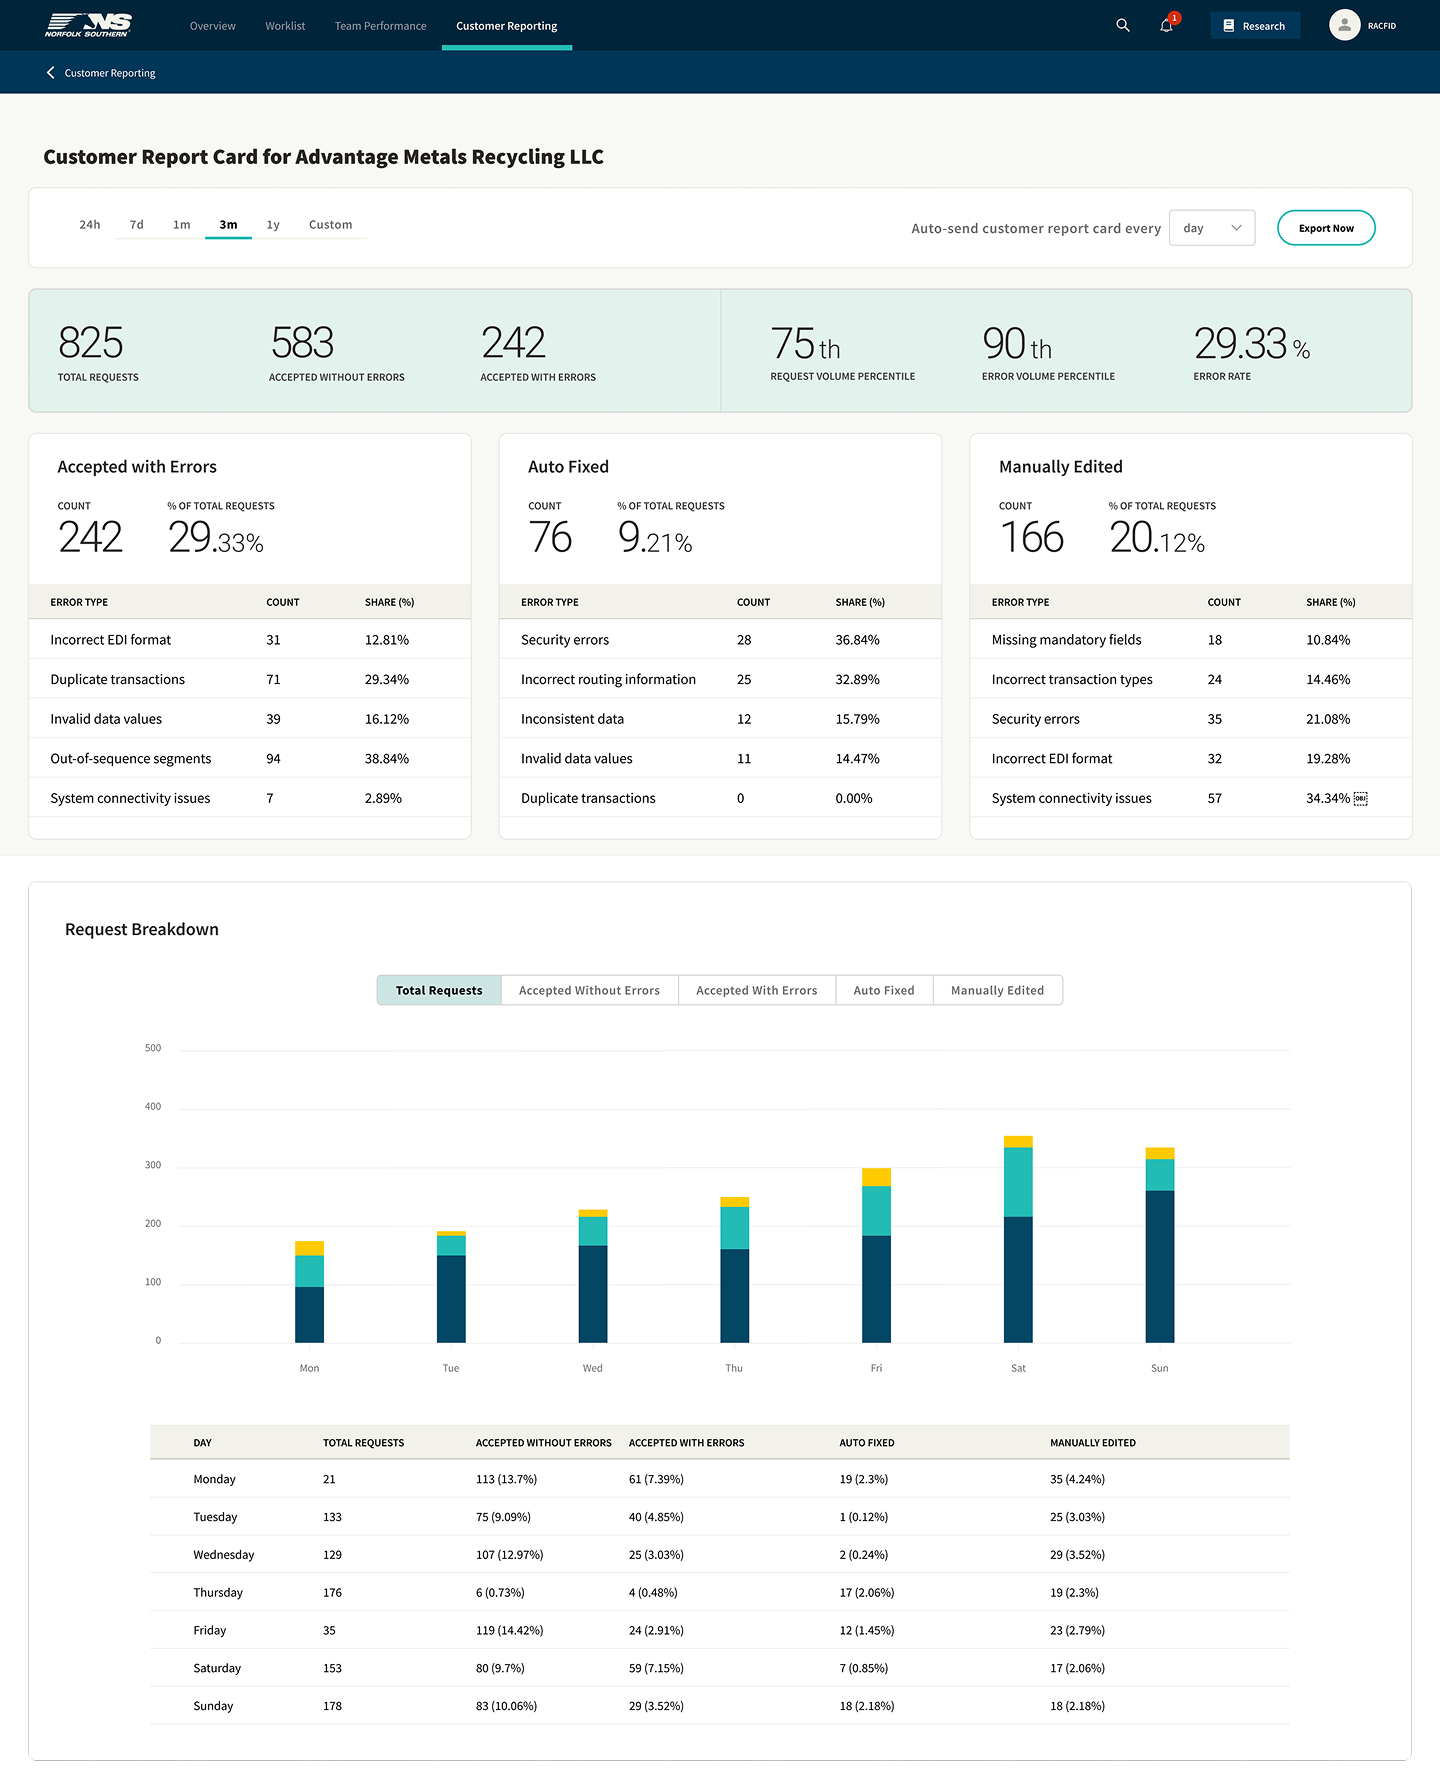Click the Export Now button
1440x1790 pixels.
(x=1326, y=228)
